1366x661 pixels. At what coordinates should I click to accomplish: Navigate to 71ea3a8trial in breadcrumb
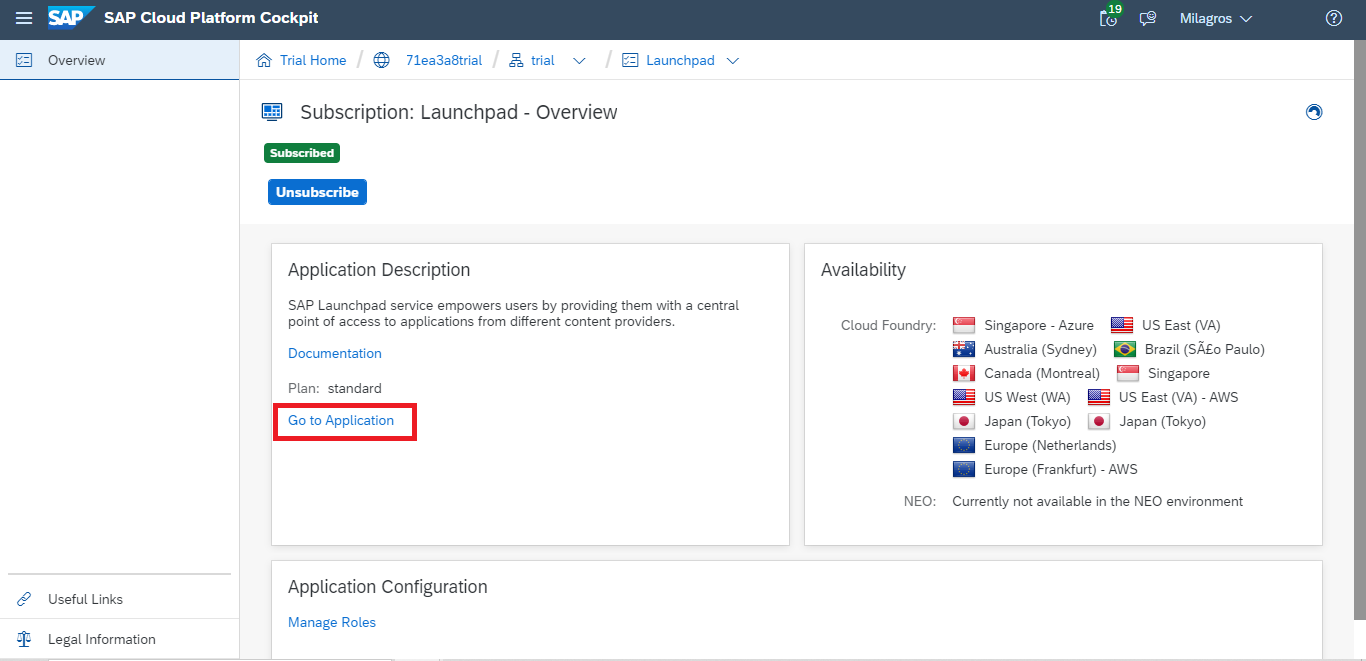tap(443, 61)
